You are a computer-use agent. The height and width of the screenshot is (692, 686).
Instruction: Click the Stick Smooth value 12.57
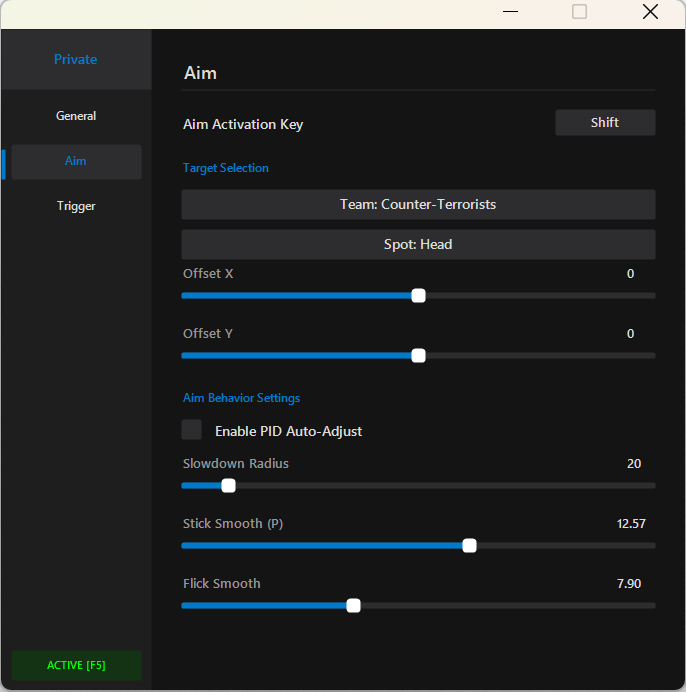pos(631,524)
